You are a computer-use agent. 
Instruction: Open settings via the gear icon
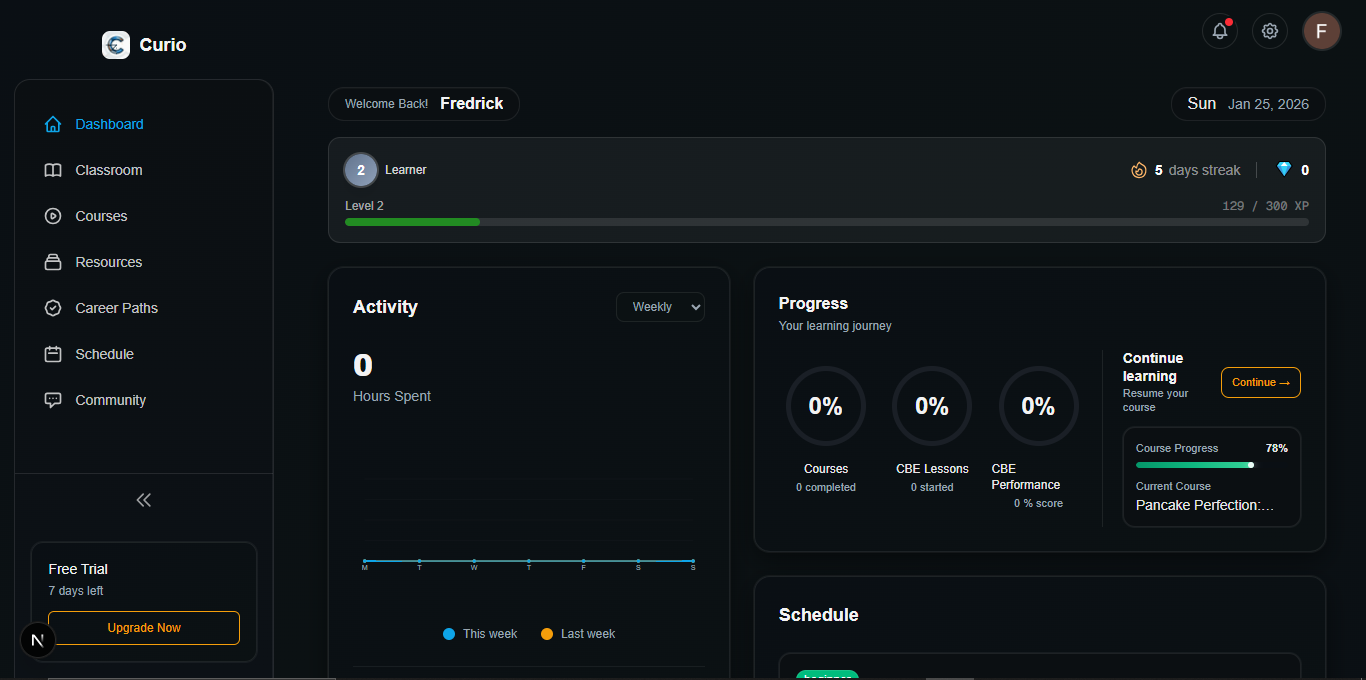point(1270,31)
